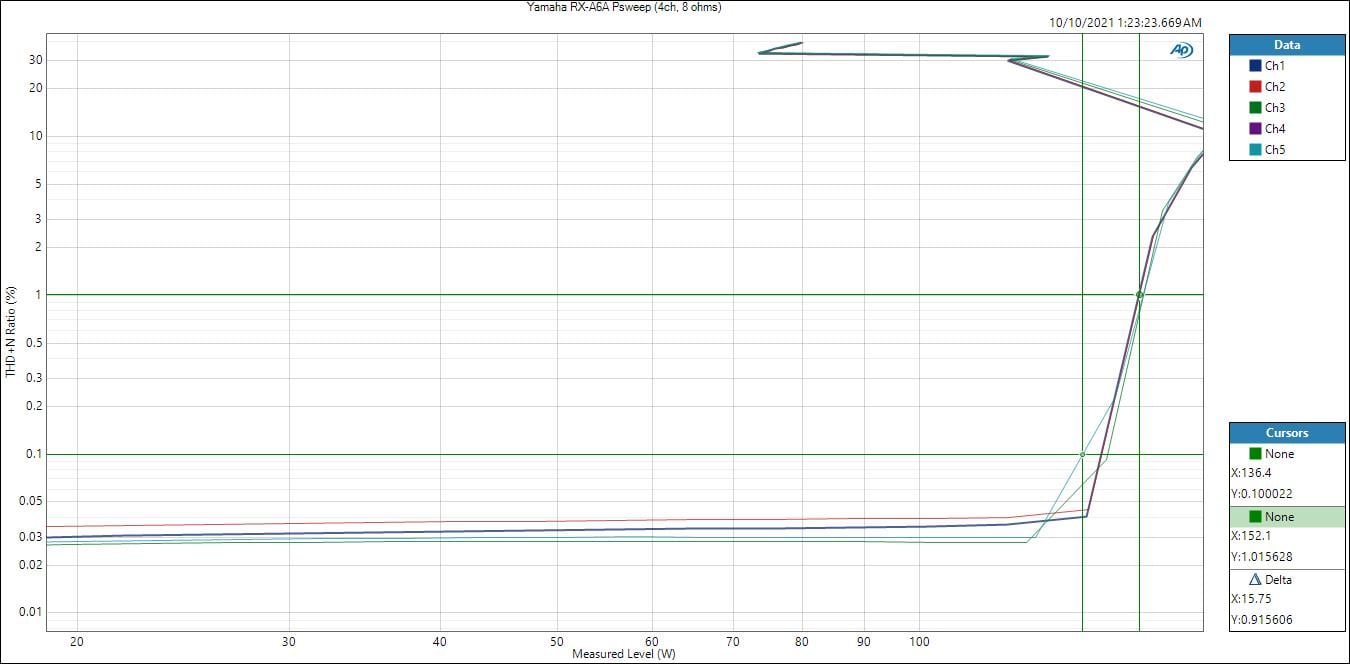Click the cursor marker at 1% THD+N

1139,295
